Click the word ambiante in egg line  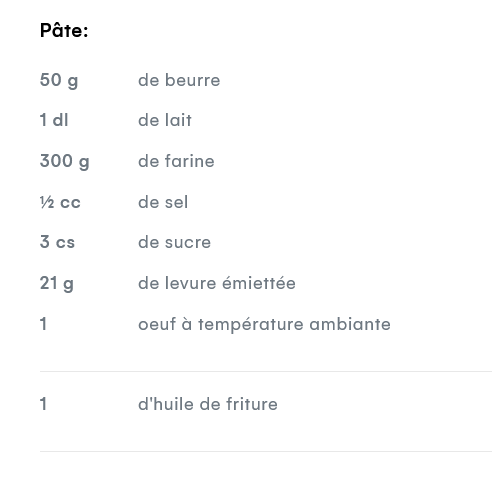tap(350, 324)
